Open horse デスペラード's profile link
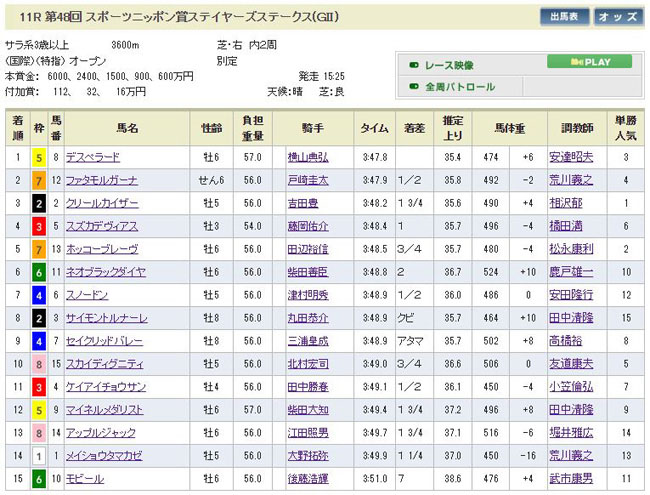Viewport: 650px width, 495px height. coord(94,157)
